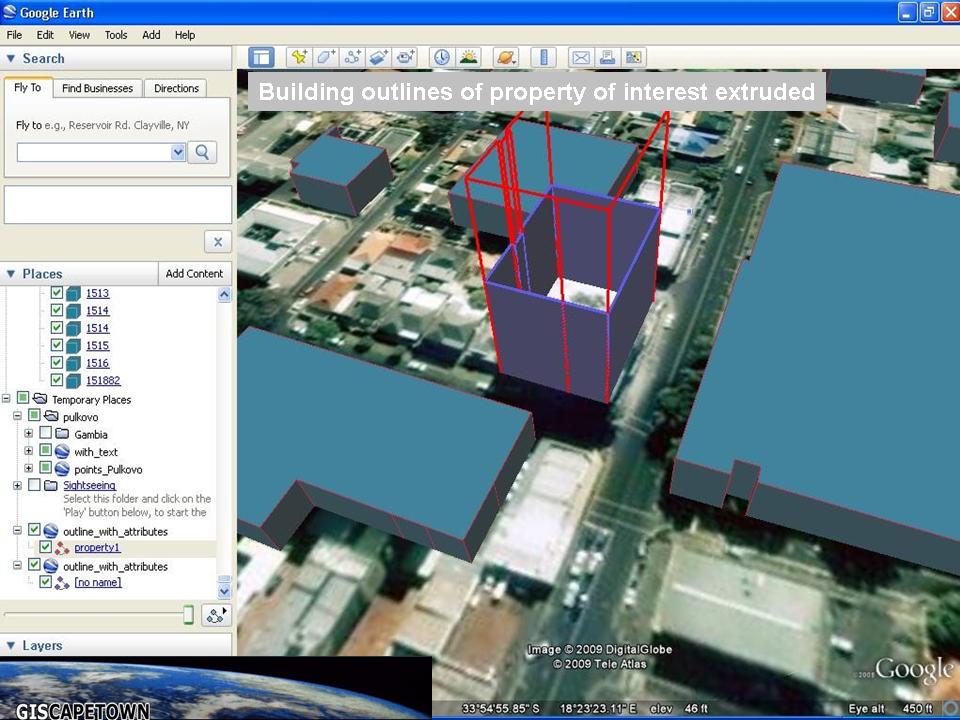View in Google Maps icon

(x=634, y=58)
